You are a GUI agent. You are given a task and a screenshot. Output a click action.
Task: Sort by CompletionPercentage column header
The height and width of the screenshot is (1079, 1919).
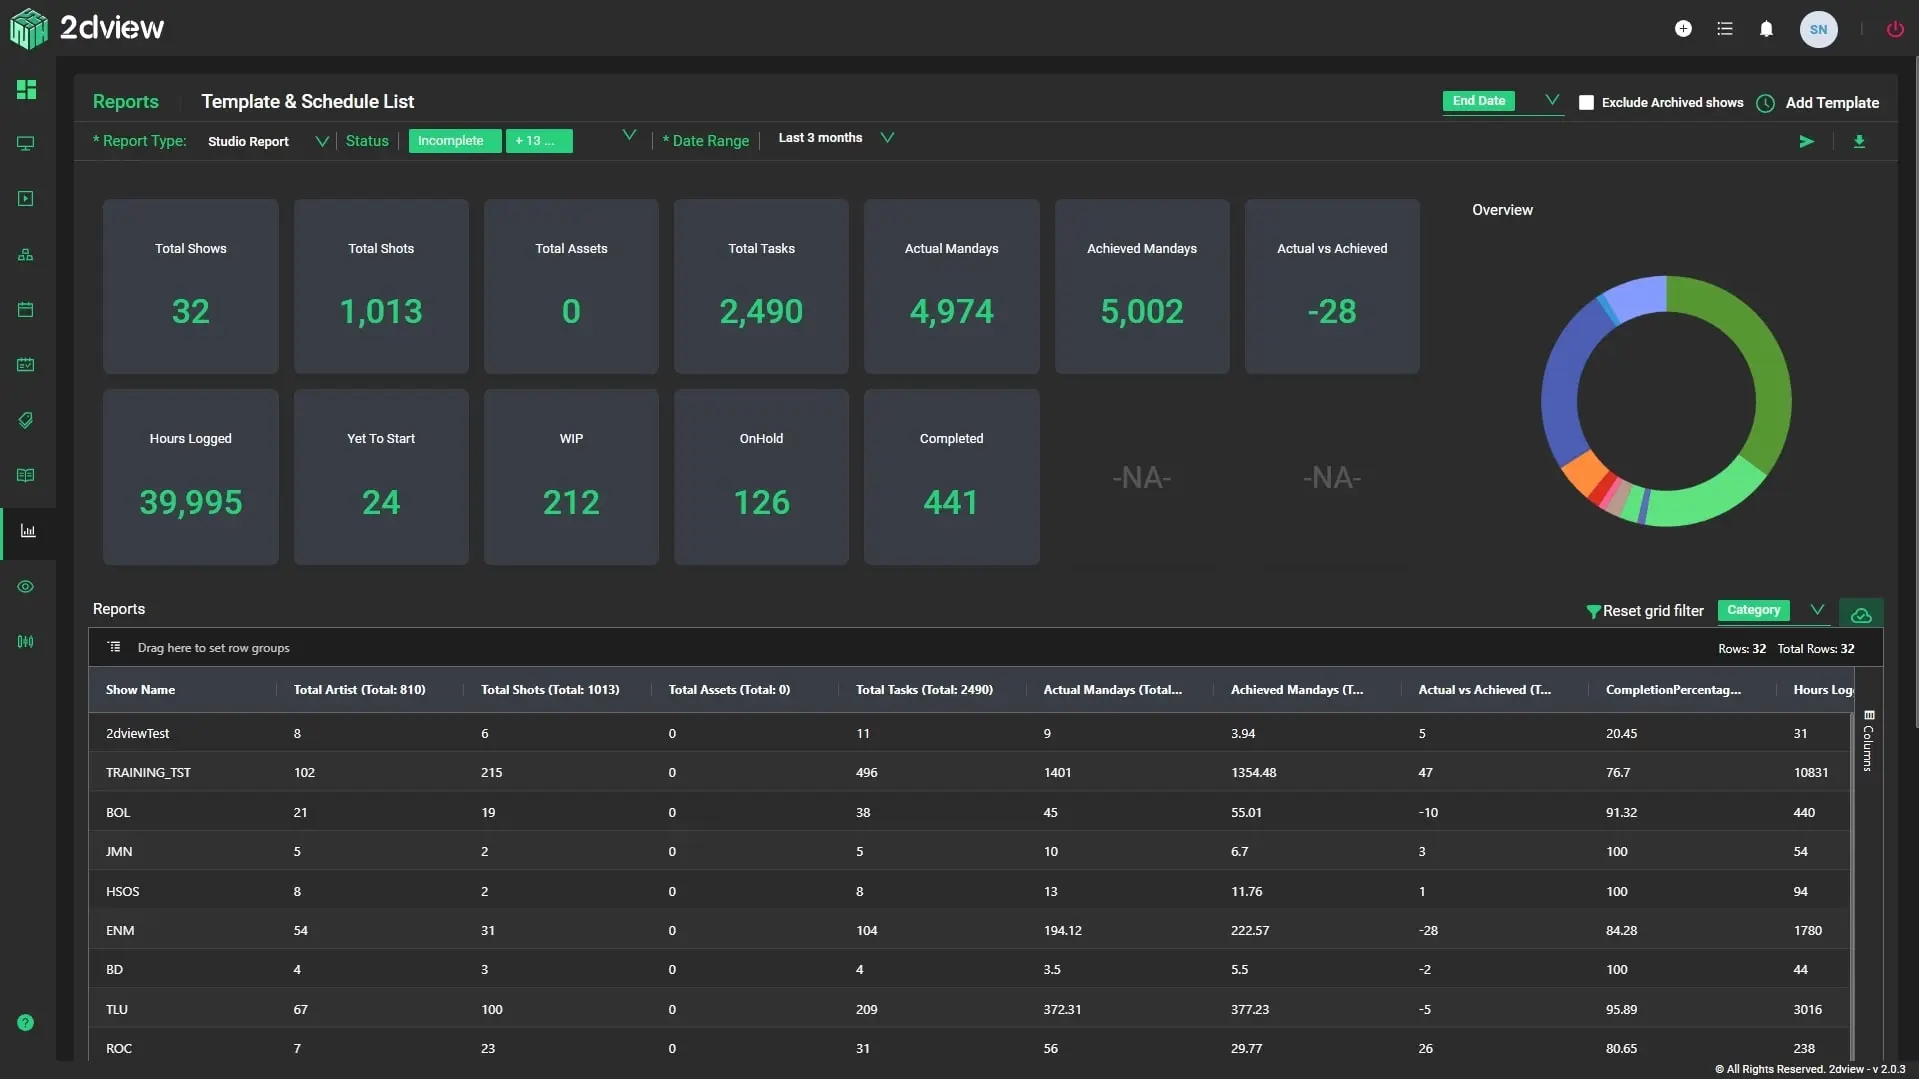[1673, 690]
